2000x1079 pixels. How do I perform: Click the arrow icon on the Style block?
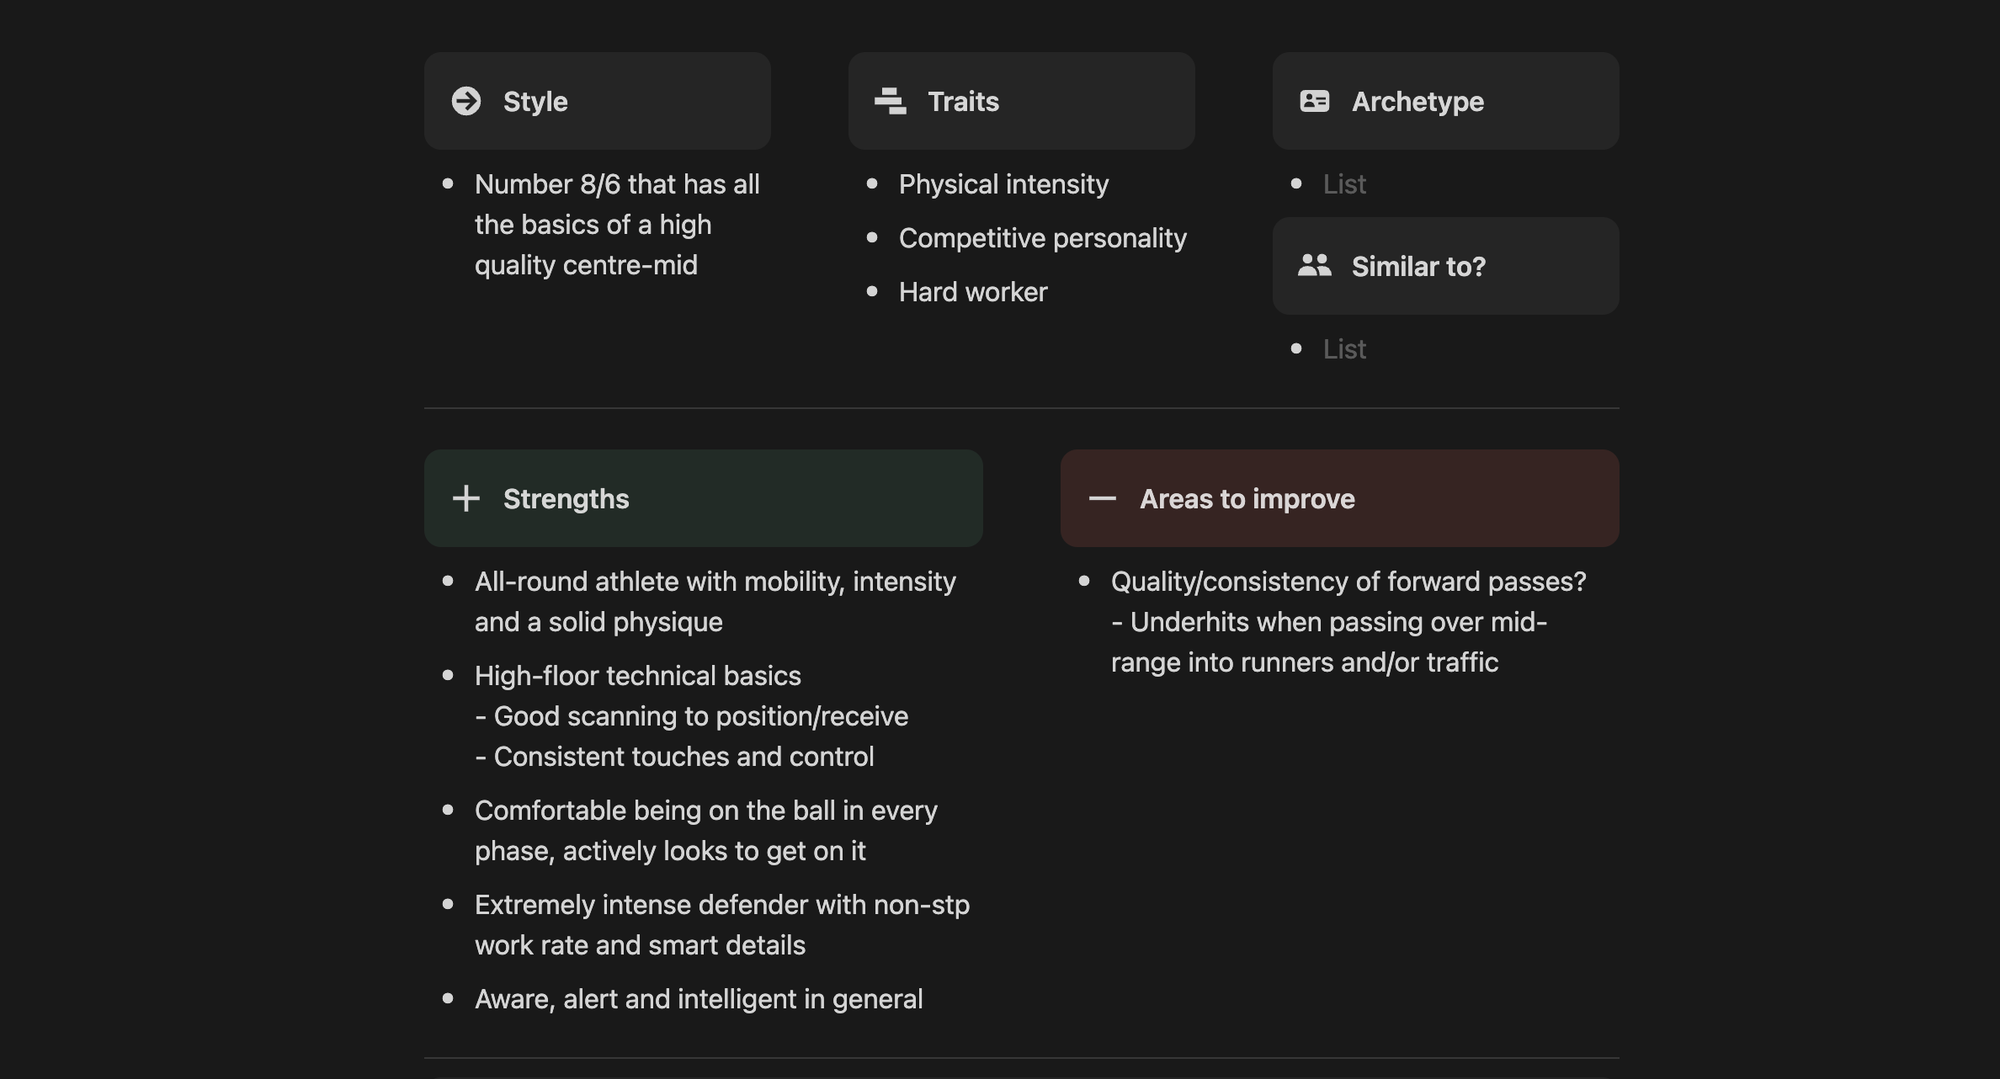tap(466, 100)
